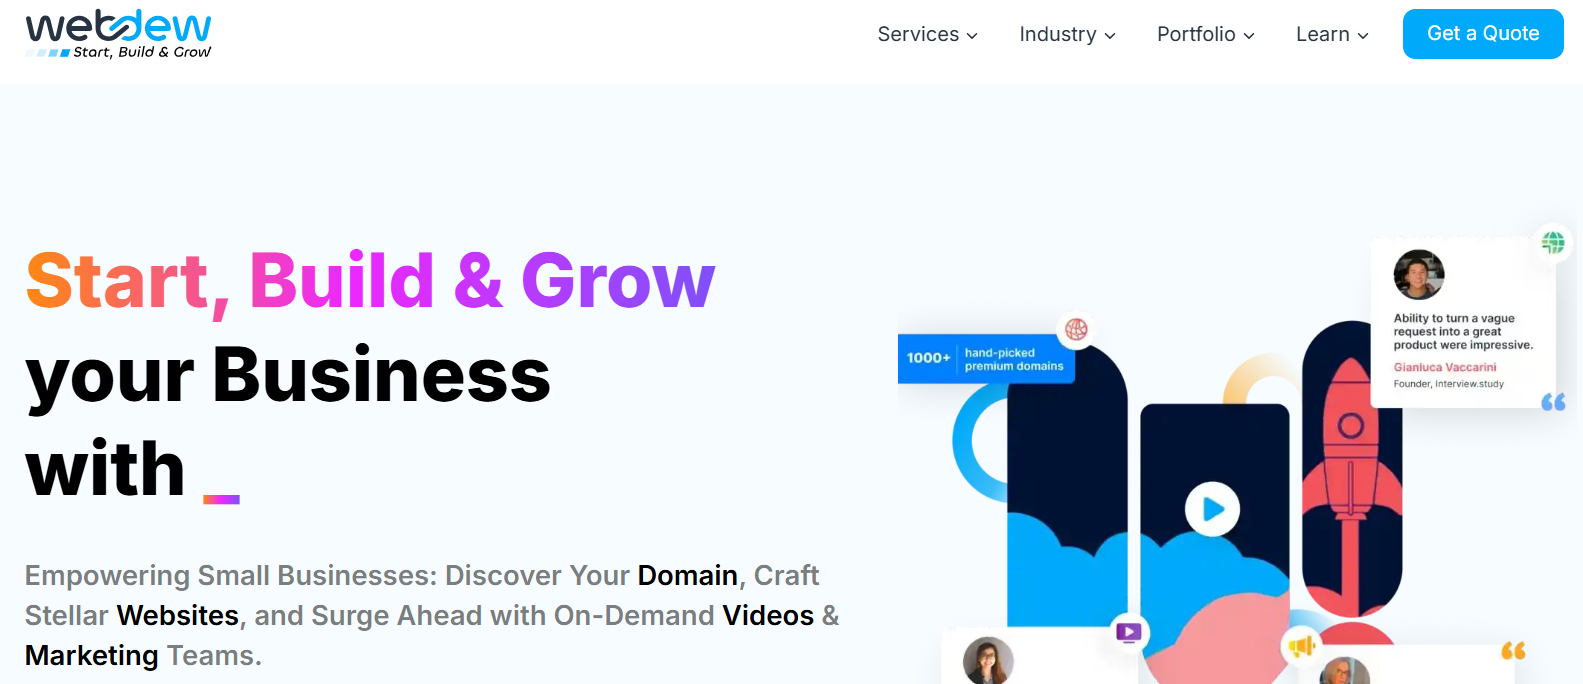Click Gianluca Vaccarini name link
This screenshot has height=684, width=1583.
pyautogui.click(x=1445, y=367)
